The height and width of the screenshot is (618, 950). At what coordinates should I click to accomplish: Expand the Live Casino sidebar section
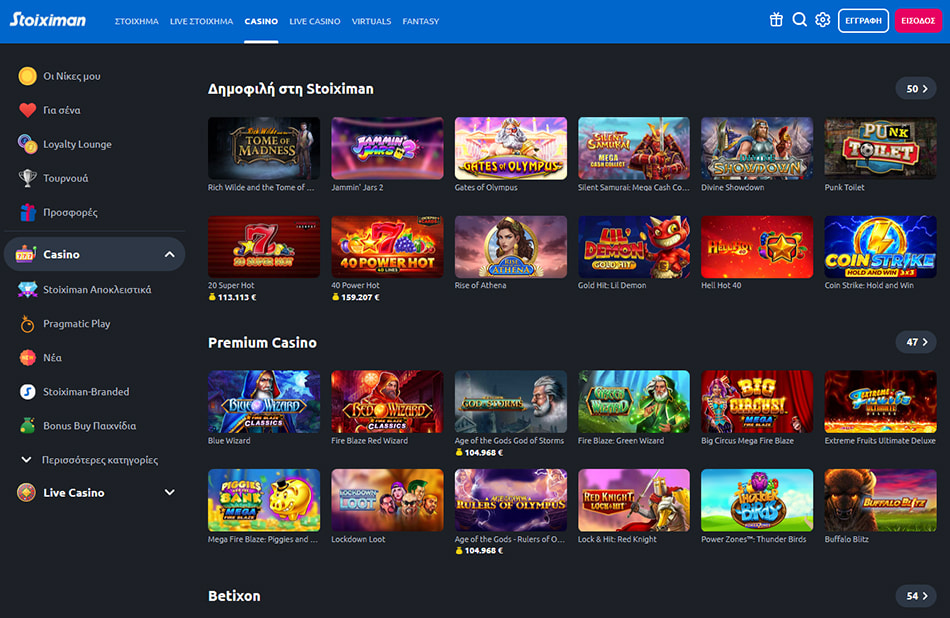tap(170, 493)
